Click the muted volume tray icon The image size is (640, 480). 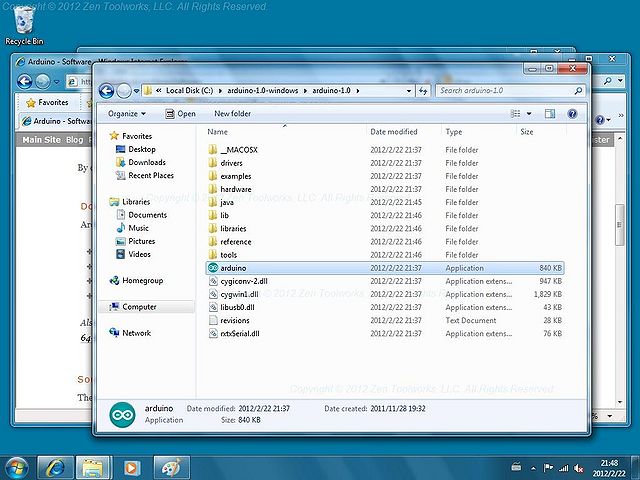click(578, 469)
